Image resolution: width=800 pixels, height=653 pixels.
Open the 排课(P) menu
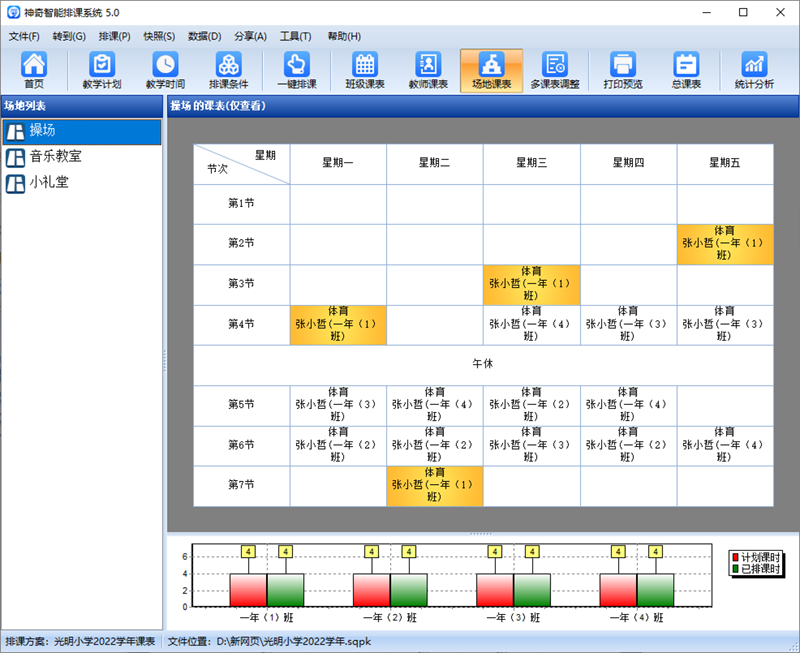coord(114,36)
